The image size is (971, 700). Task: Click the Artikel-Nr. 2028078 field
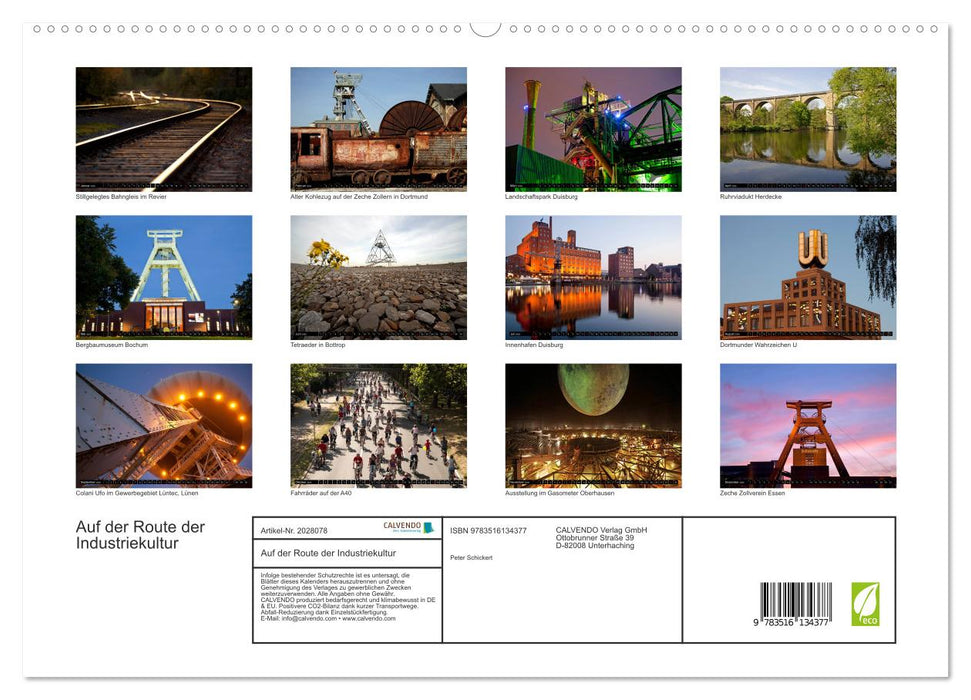pyautogui.click(x=295, y=530)
